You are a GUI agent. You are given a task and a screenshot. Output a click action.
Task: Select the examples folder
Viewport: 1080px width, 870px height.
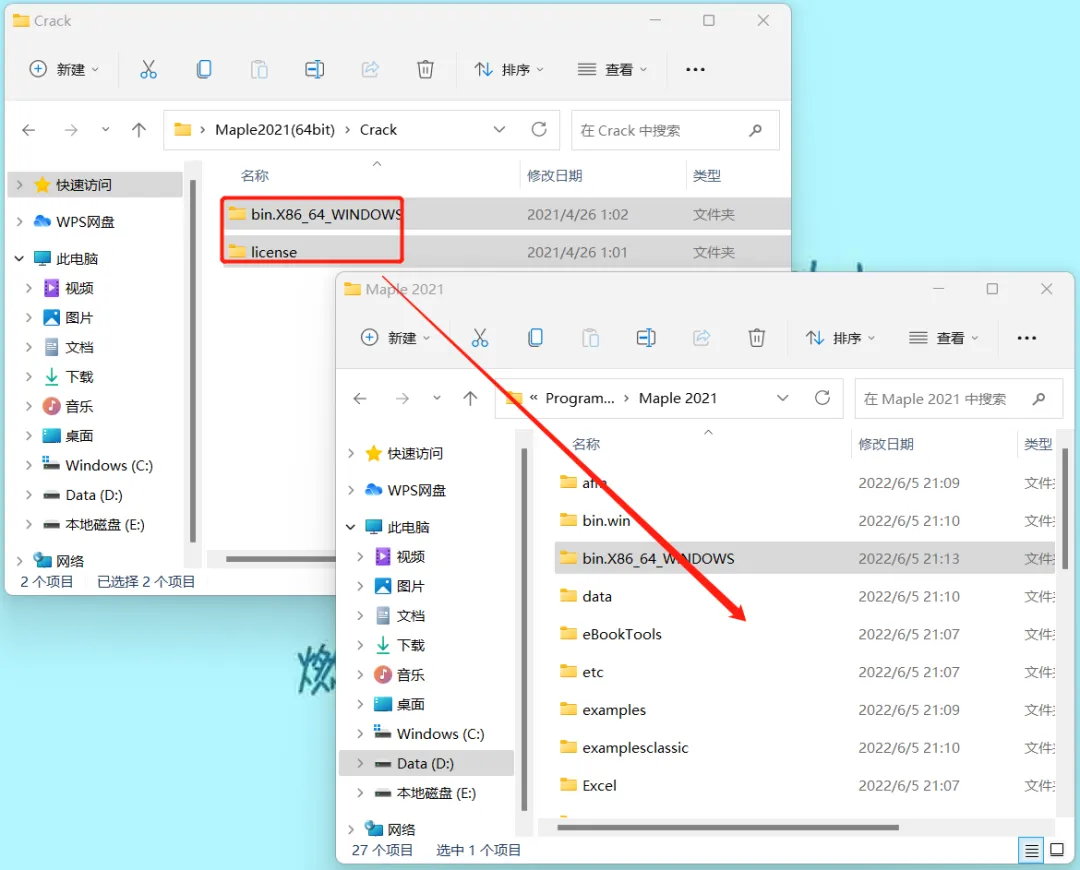click(x=804, y=710)
